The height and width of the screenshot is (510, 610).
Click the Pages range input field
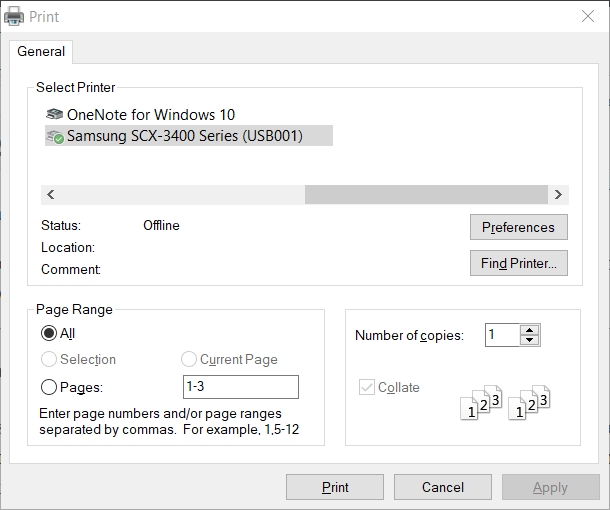click(x=241, y=387)
